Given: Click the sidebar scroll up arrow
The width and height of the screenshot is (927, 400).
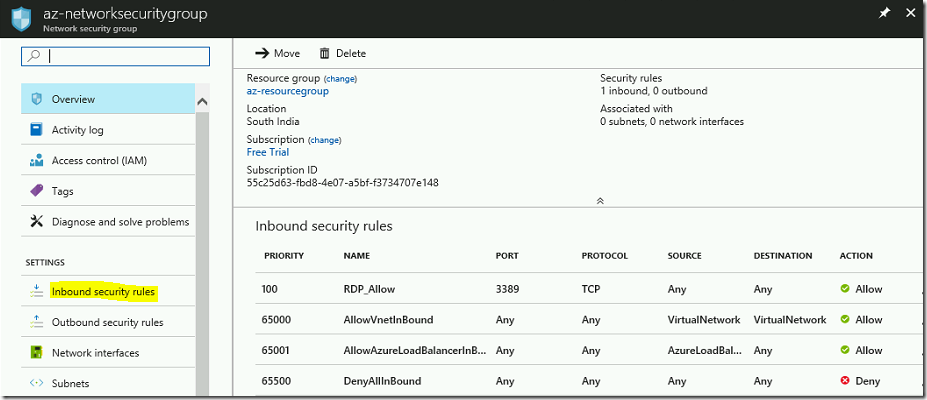Looking at the screenshot, I should point(202,102).
